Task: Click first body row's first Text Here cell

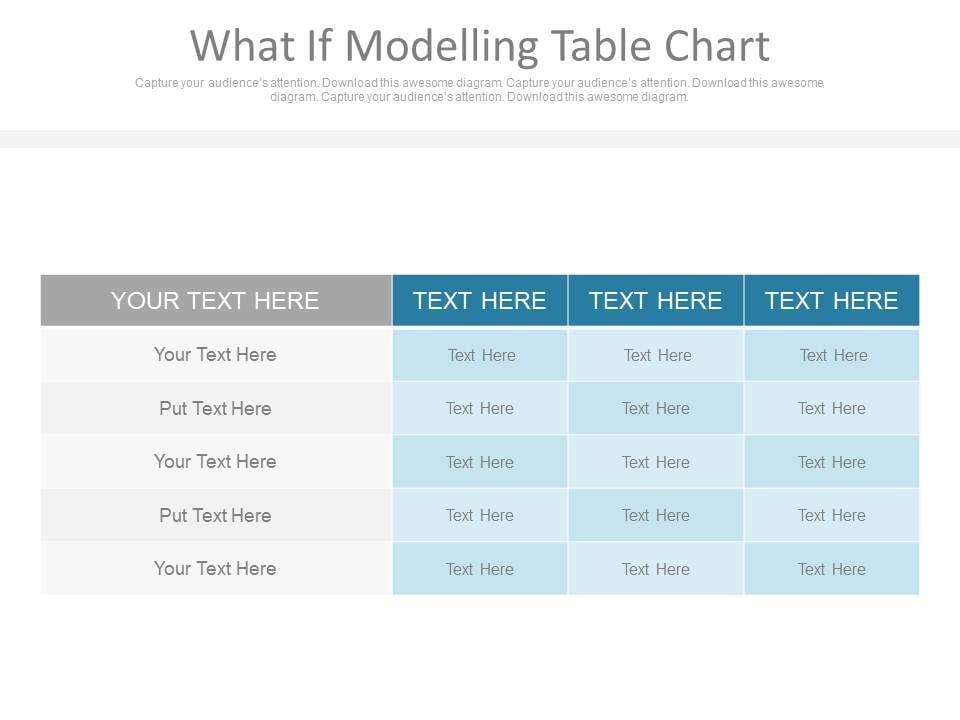Action: 481,355
